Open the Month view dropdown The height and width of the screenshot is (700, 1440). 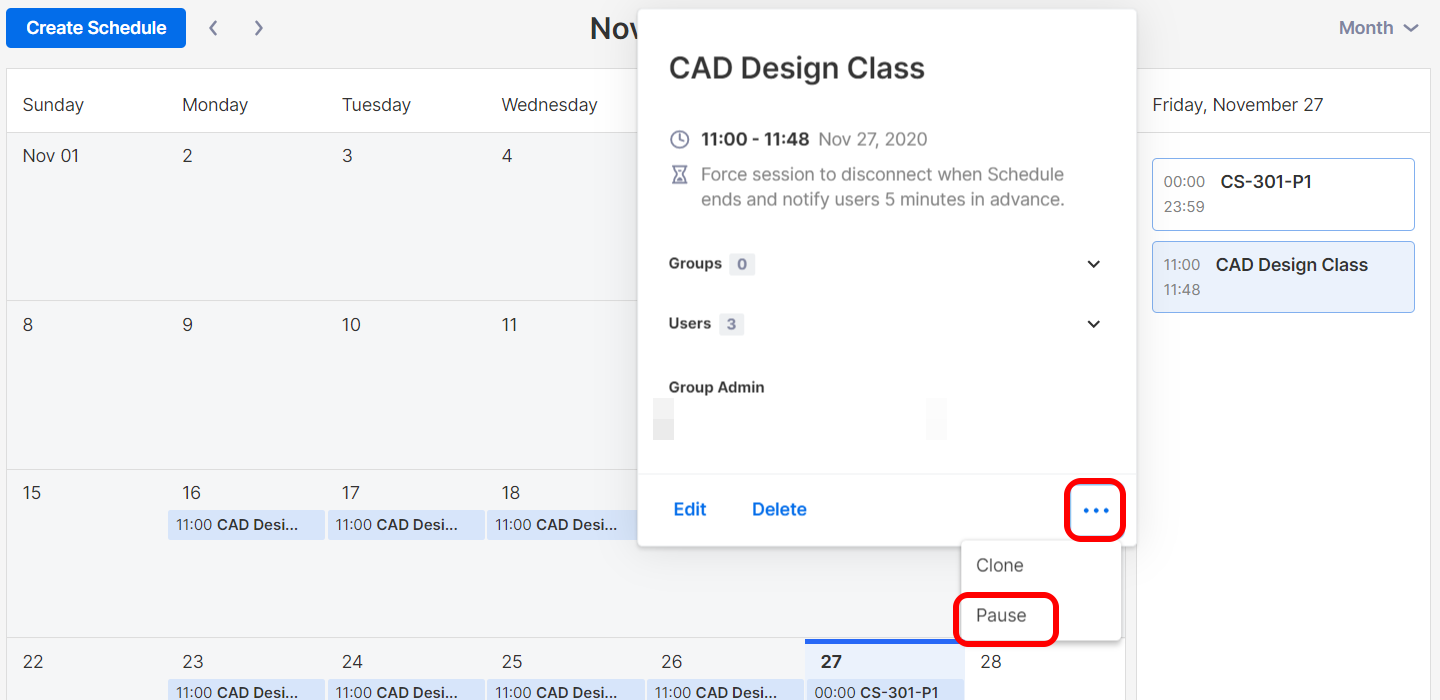(1378, 28)
